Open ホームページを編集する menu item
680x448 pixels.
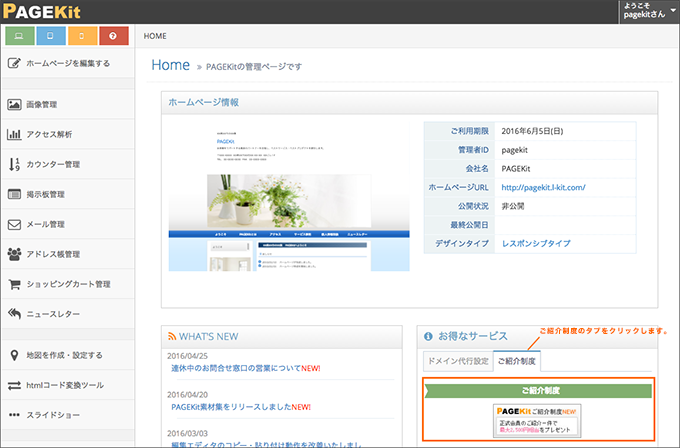pos(68,63)
